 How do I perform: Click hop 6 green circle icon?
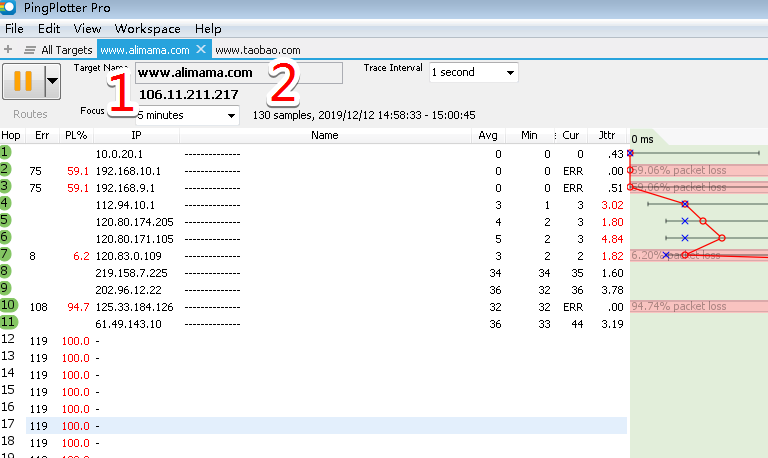[x=5, y=238]
